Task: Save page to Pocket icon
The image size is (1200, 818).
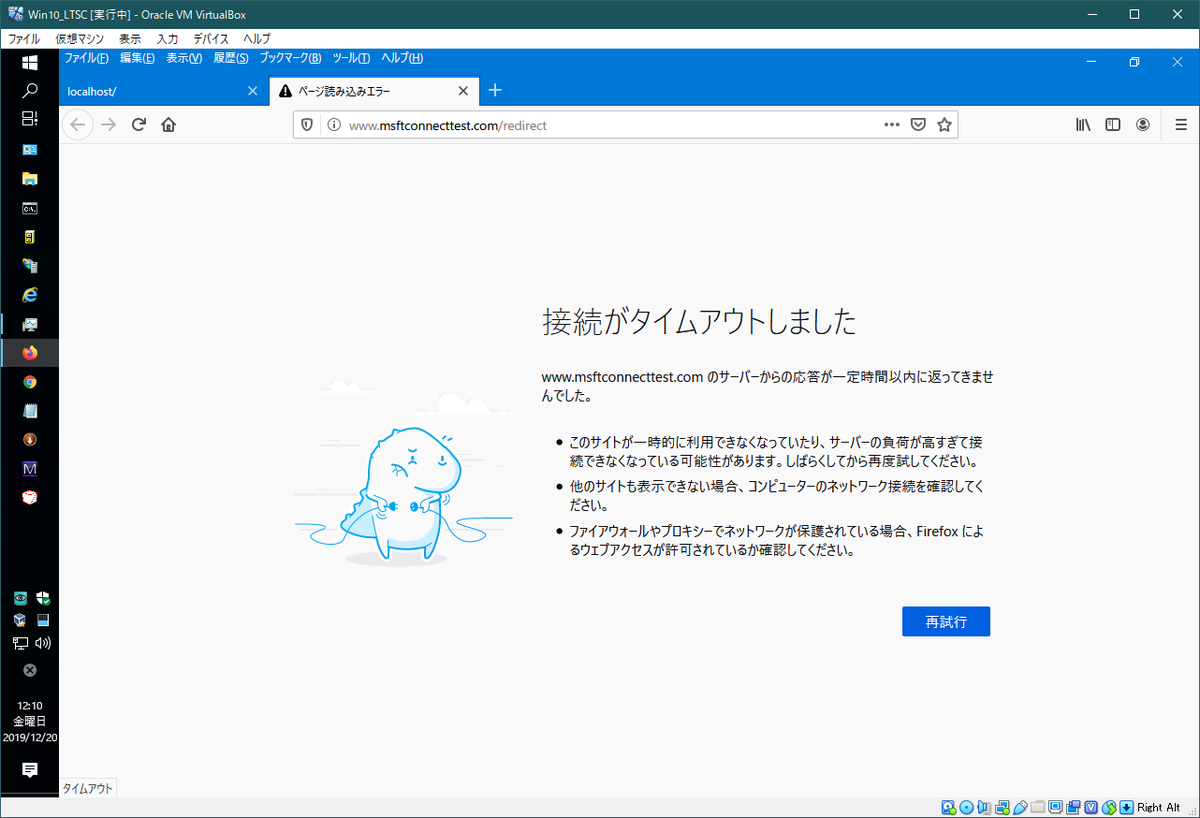Action: pos(918,125)
